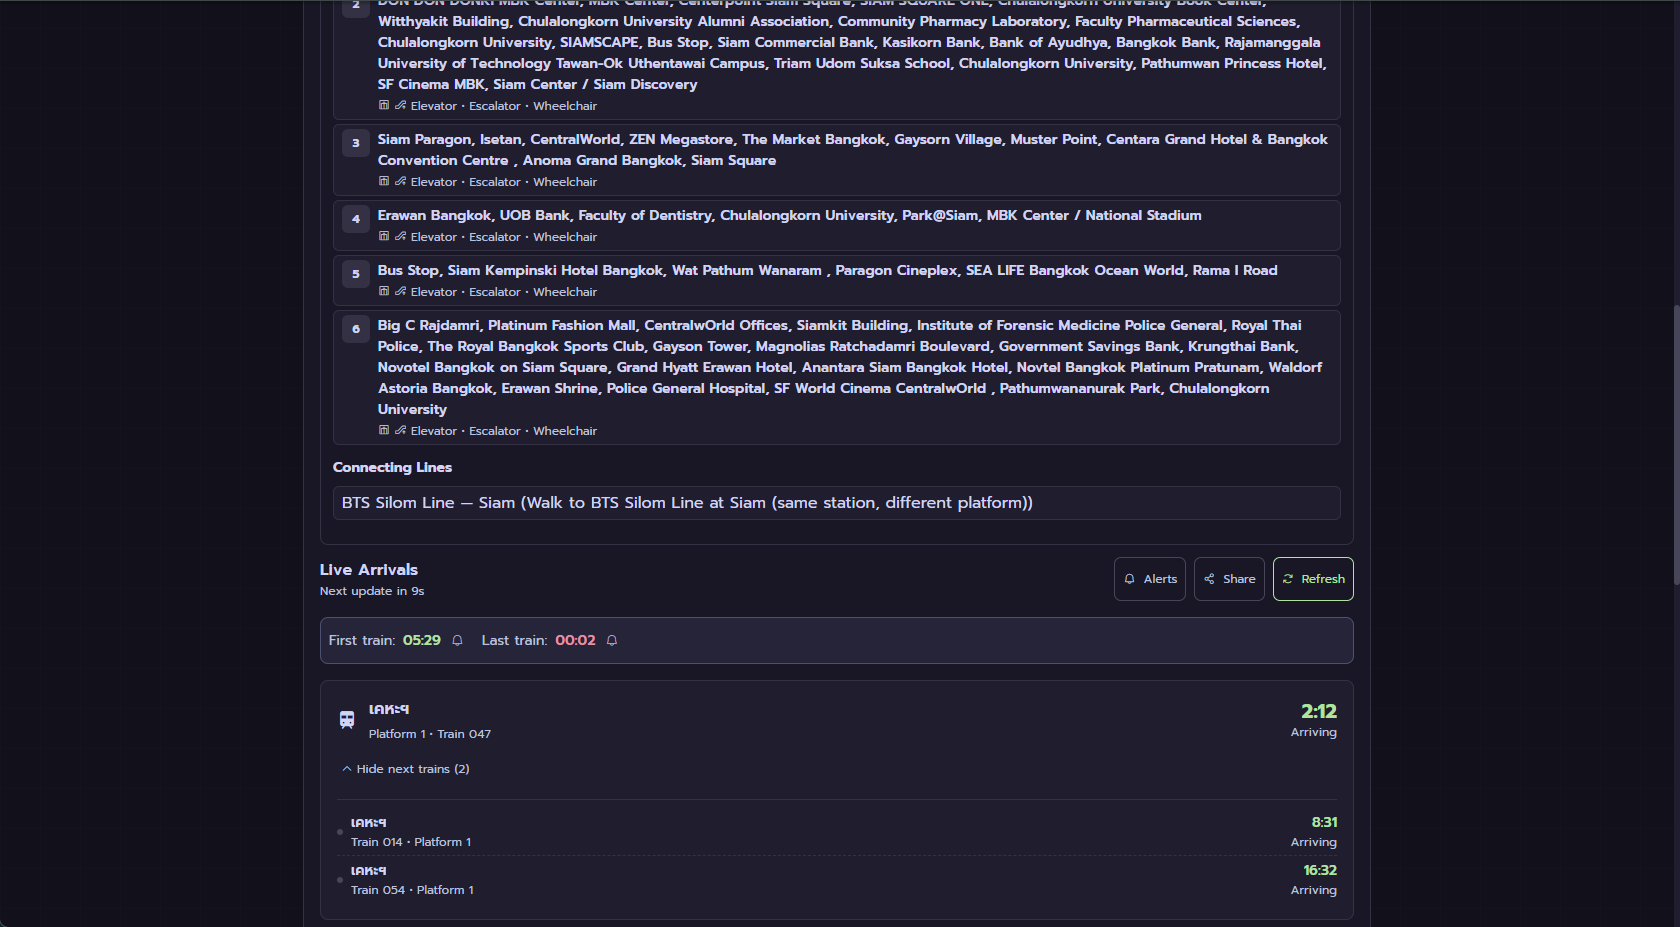Select exit number 6 badge

click(356, 329)
